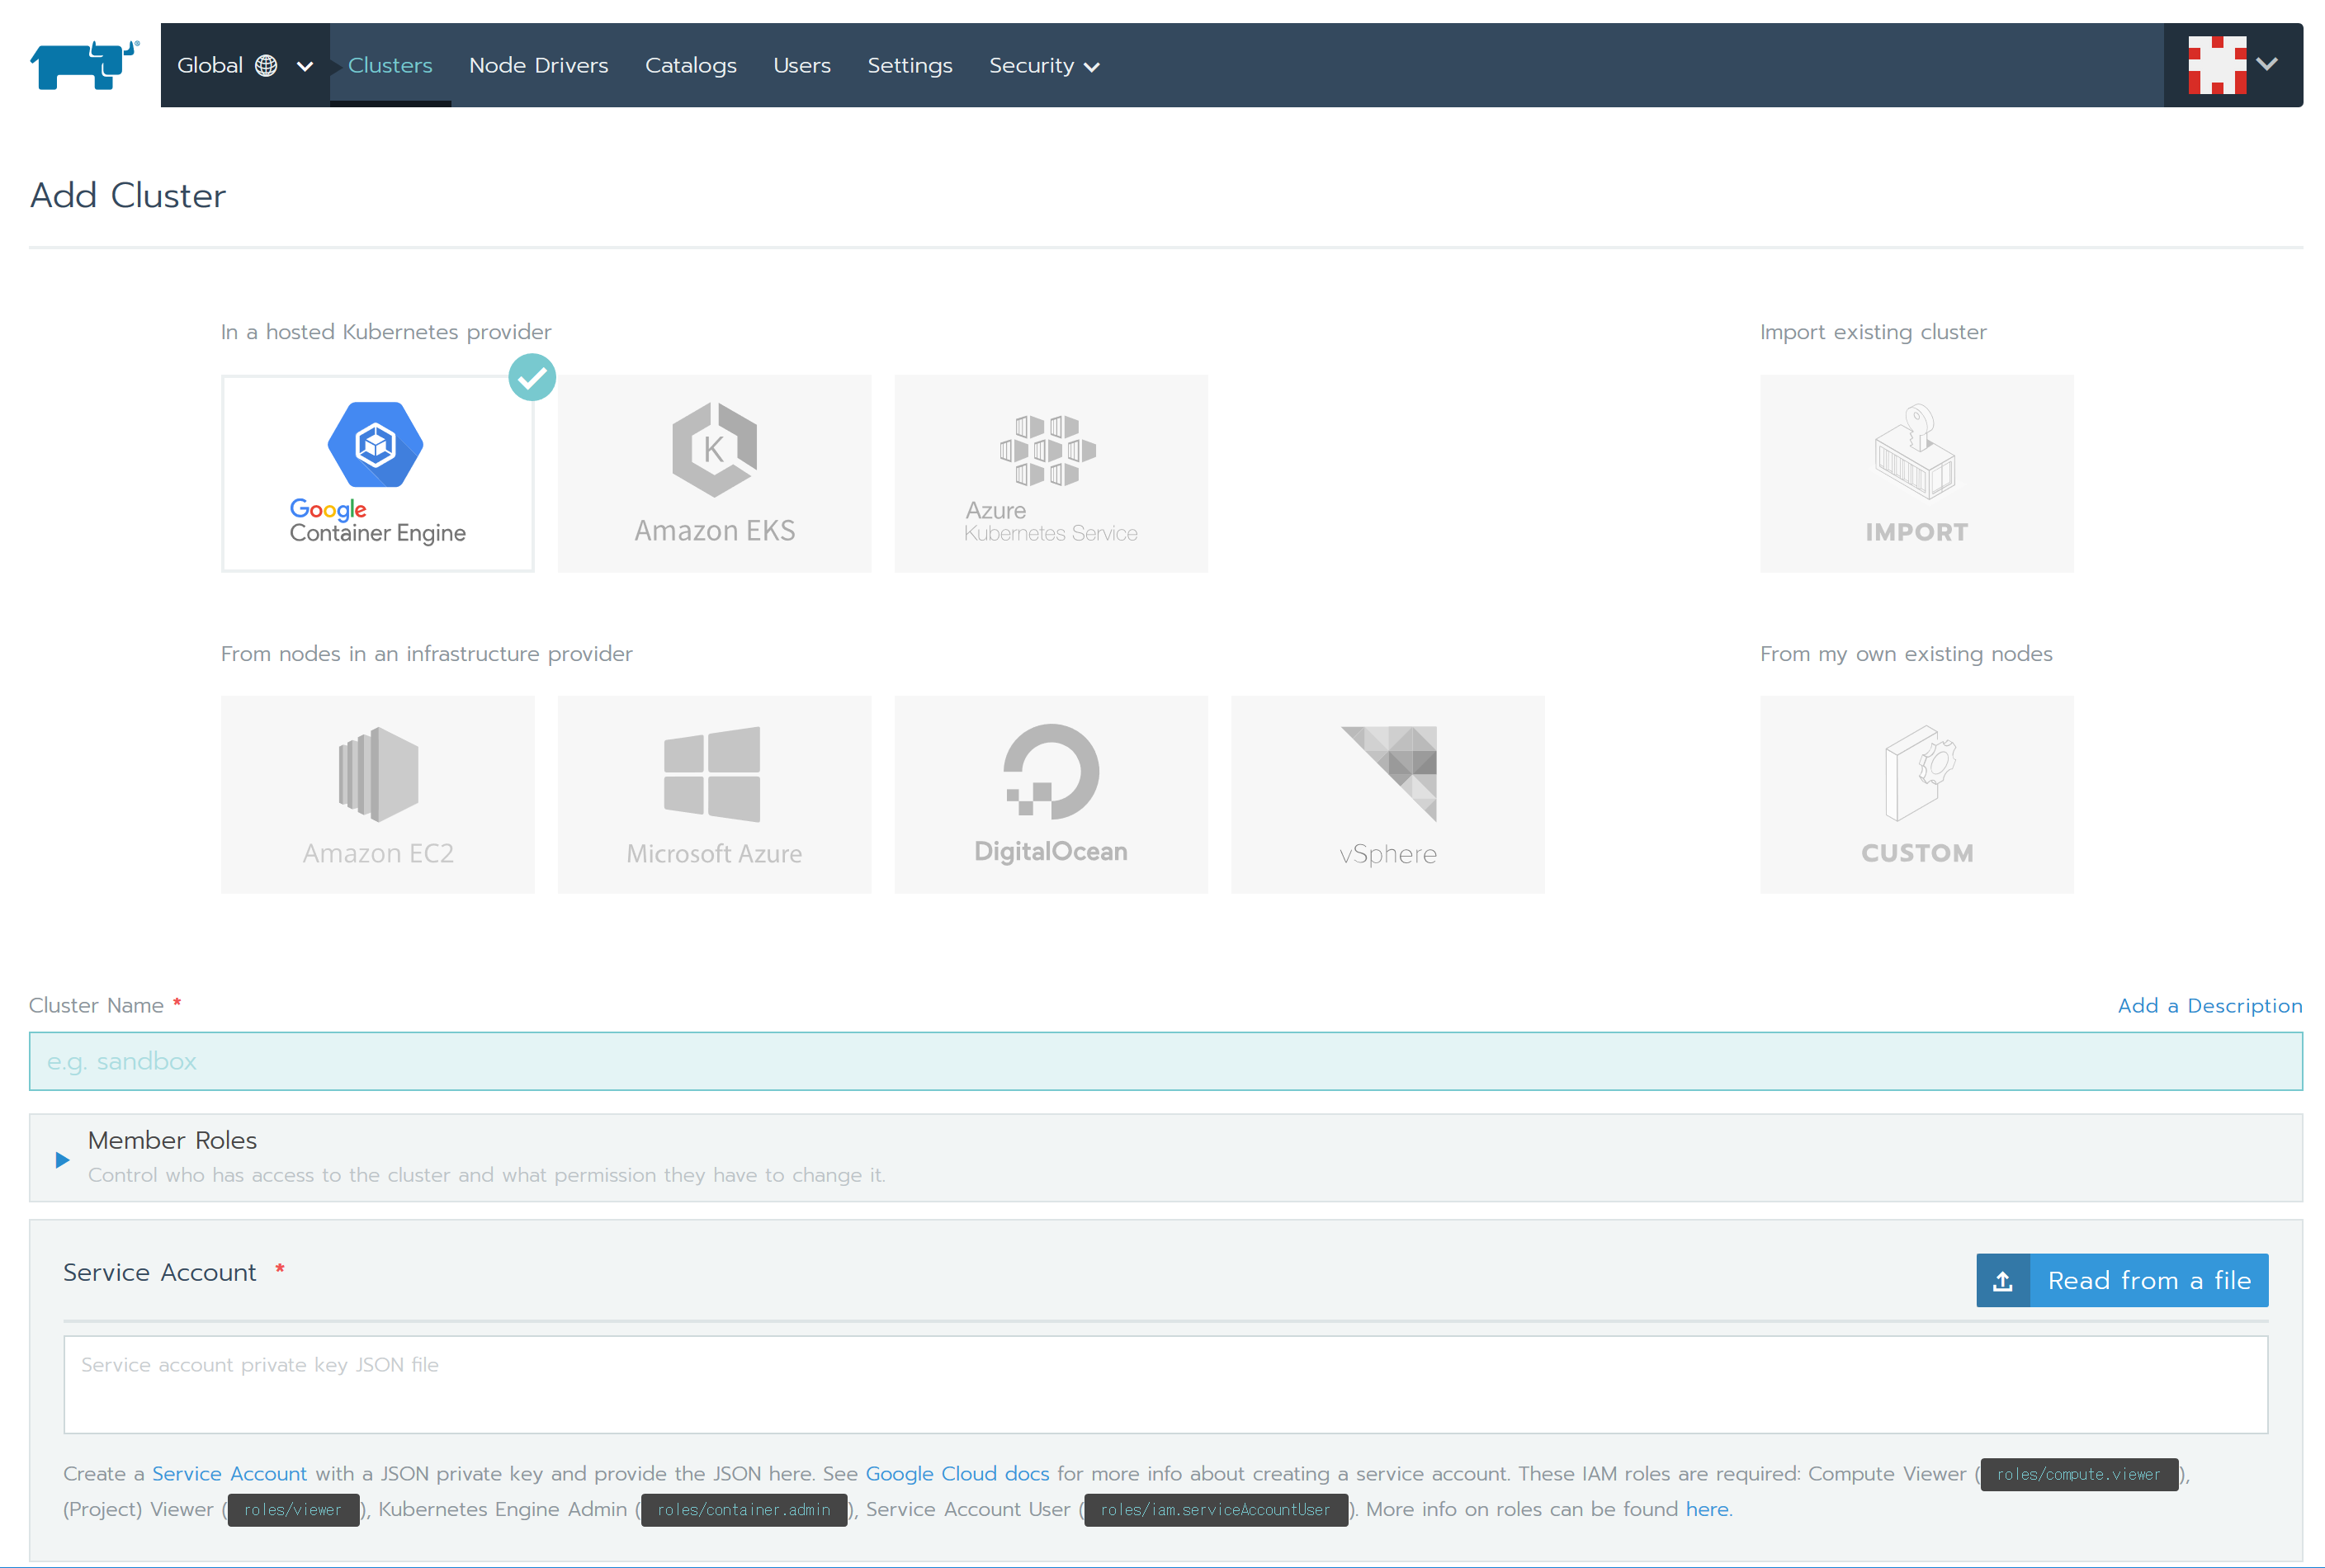Open the Catalogs tab
Screen dimensions: 2325x1568
(690, 65)
